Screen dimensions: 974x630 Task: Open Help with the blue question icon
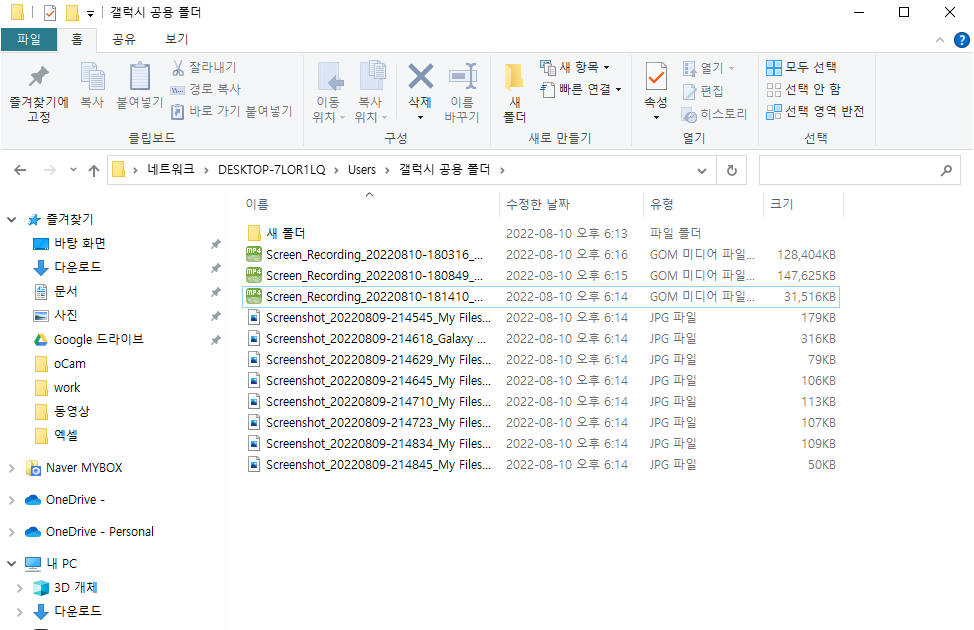[962, 40]
